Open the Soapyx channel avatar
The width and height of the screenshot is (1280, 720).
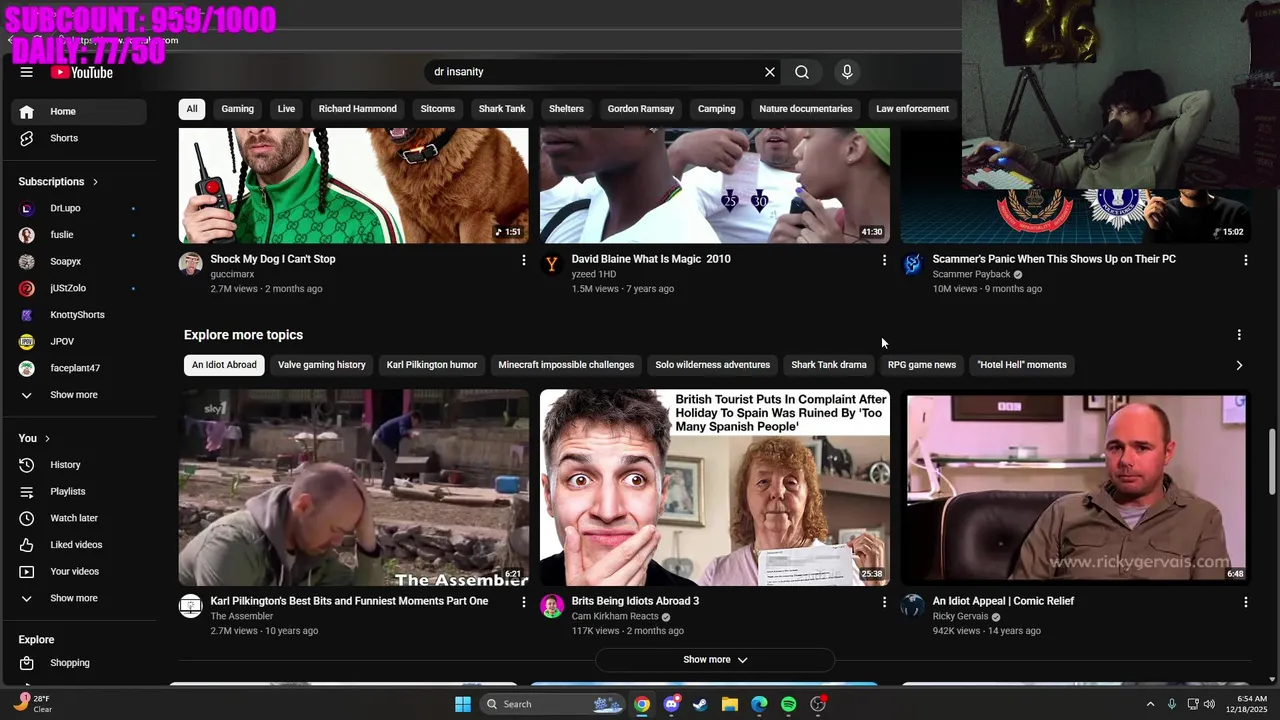(27, 261)
